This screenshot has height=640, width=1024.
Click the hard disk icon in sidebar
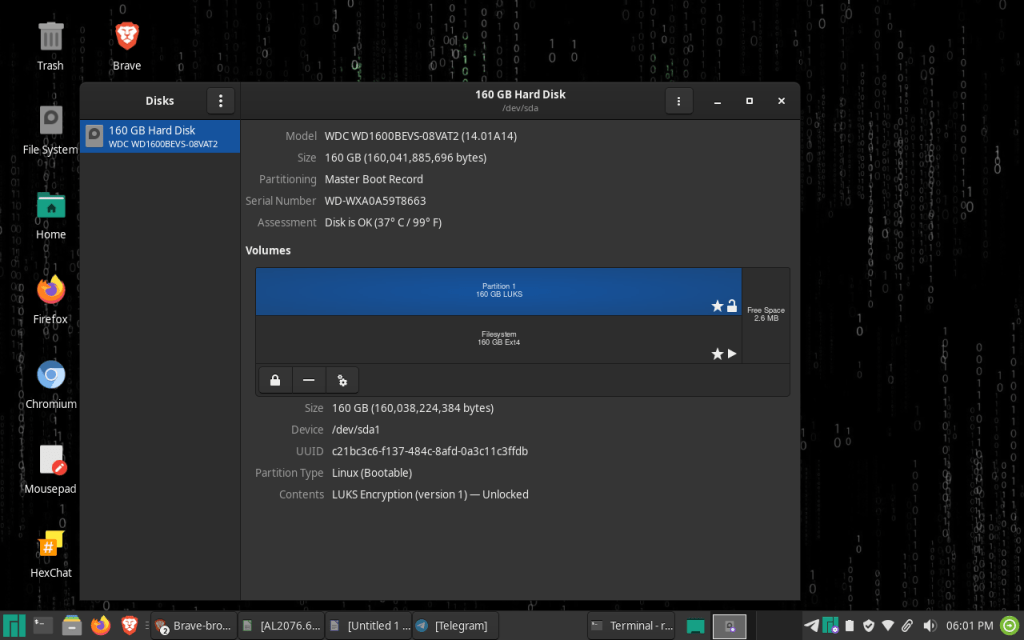(x=95, y=136)
